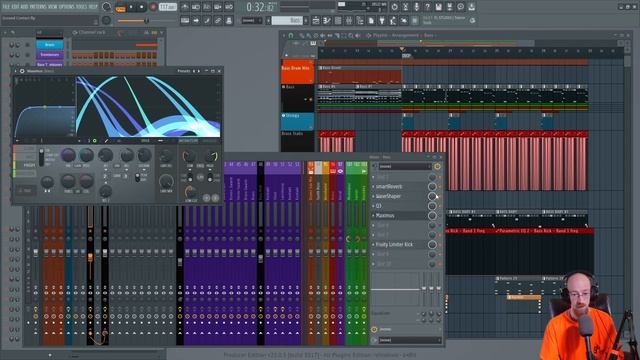
Task: Open mixer output dropdown at bottom
Action: coord(410,340)
